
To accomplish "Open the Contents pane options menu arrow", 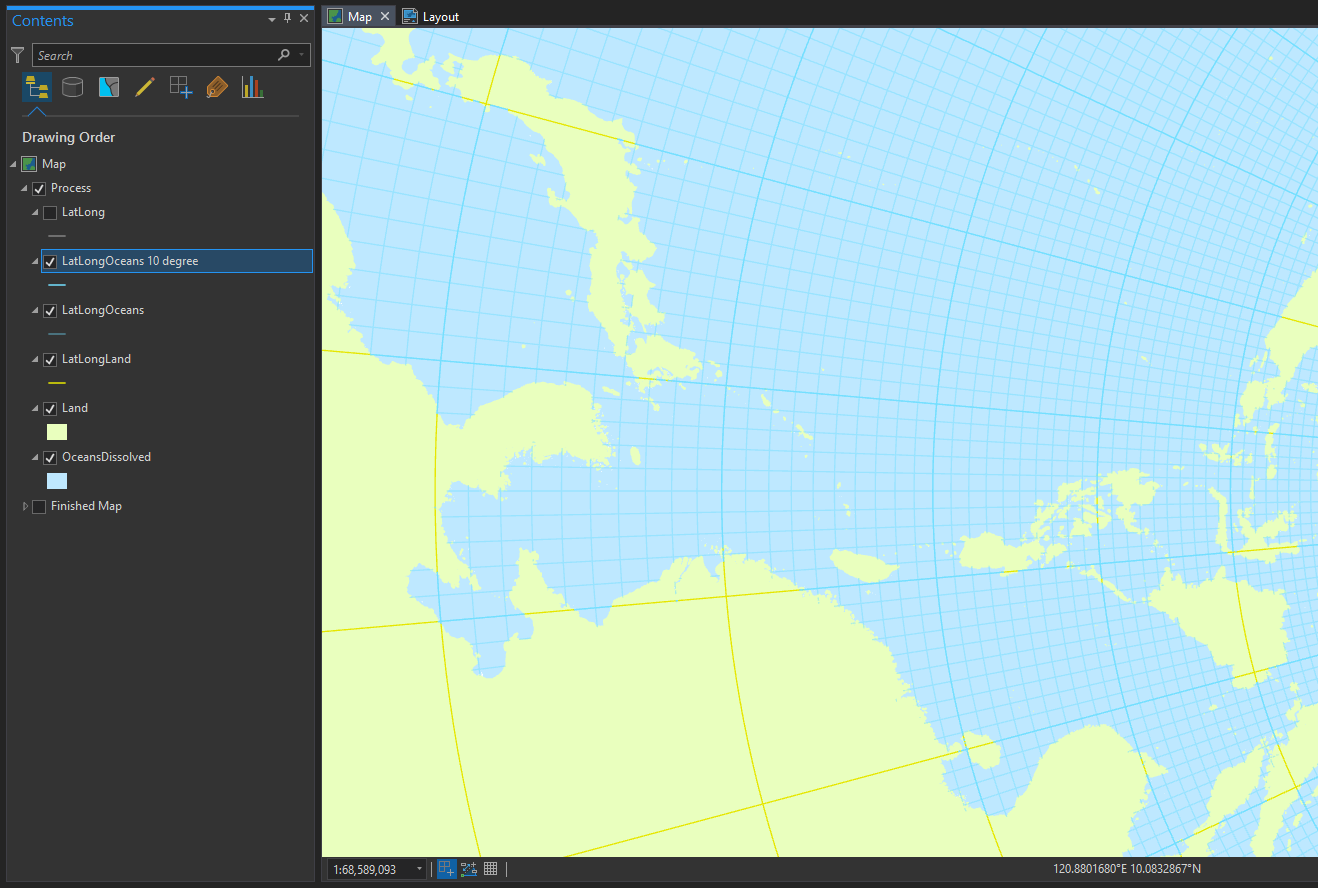I will (272, 19).
